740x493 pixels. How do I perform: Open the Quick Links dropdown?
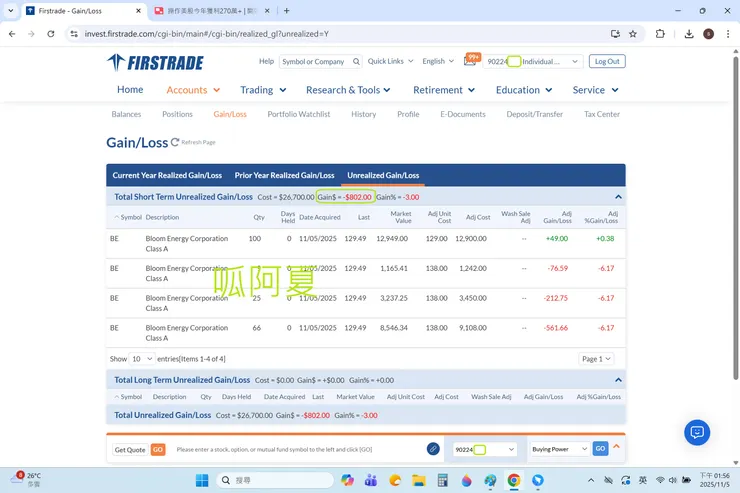(x=390, y=61)
